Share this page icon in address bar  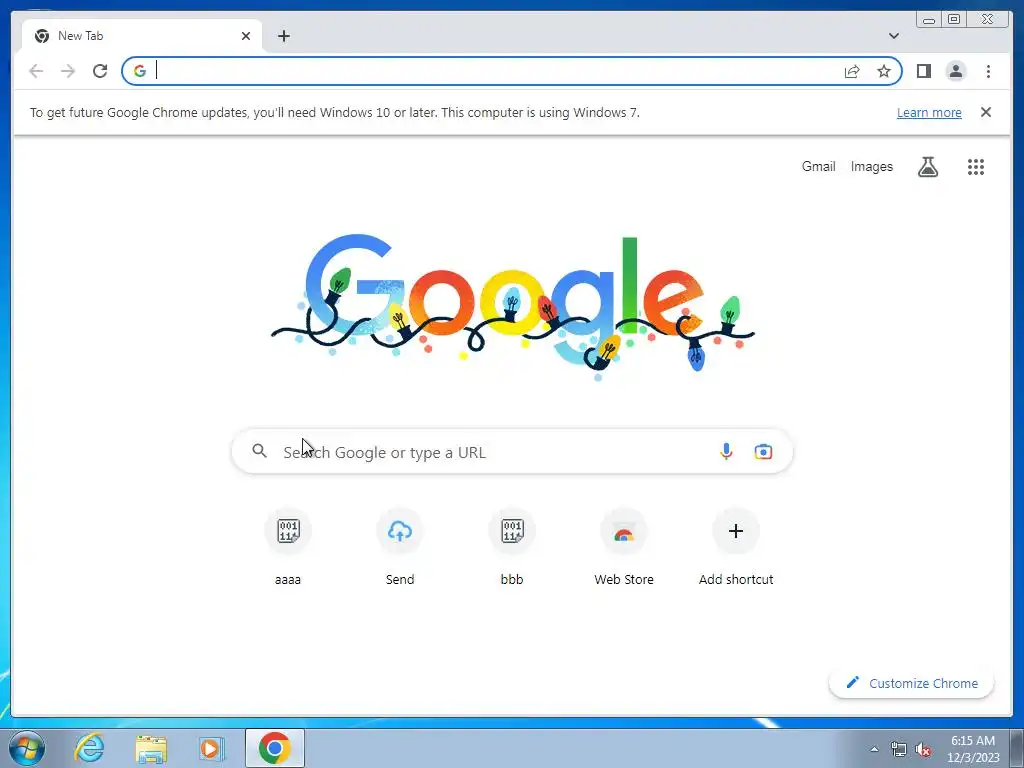[852, 71]
